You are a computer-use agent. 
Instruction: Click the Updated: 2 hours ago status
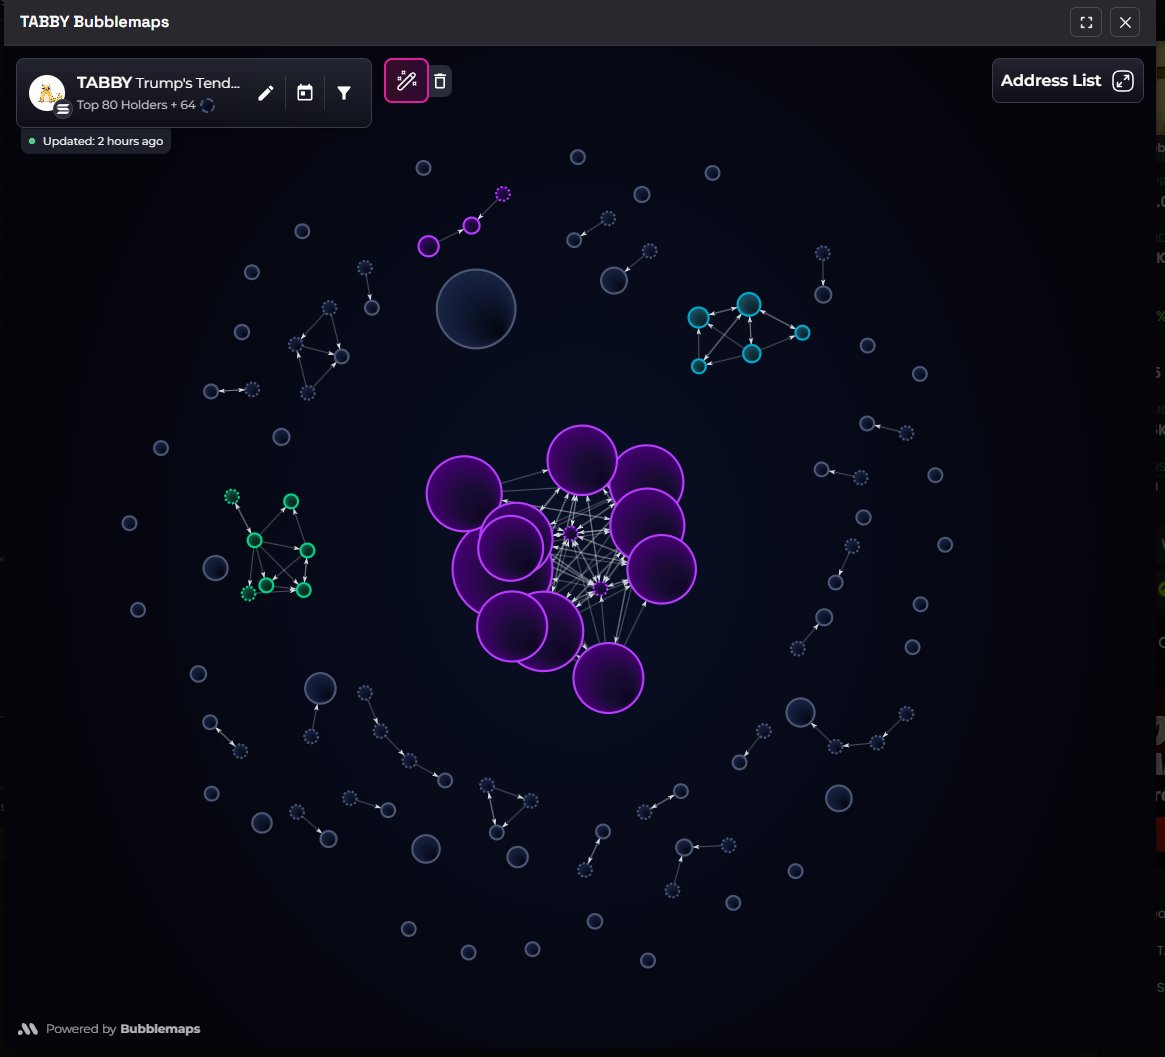96,141
